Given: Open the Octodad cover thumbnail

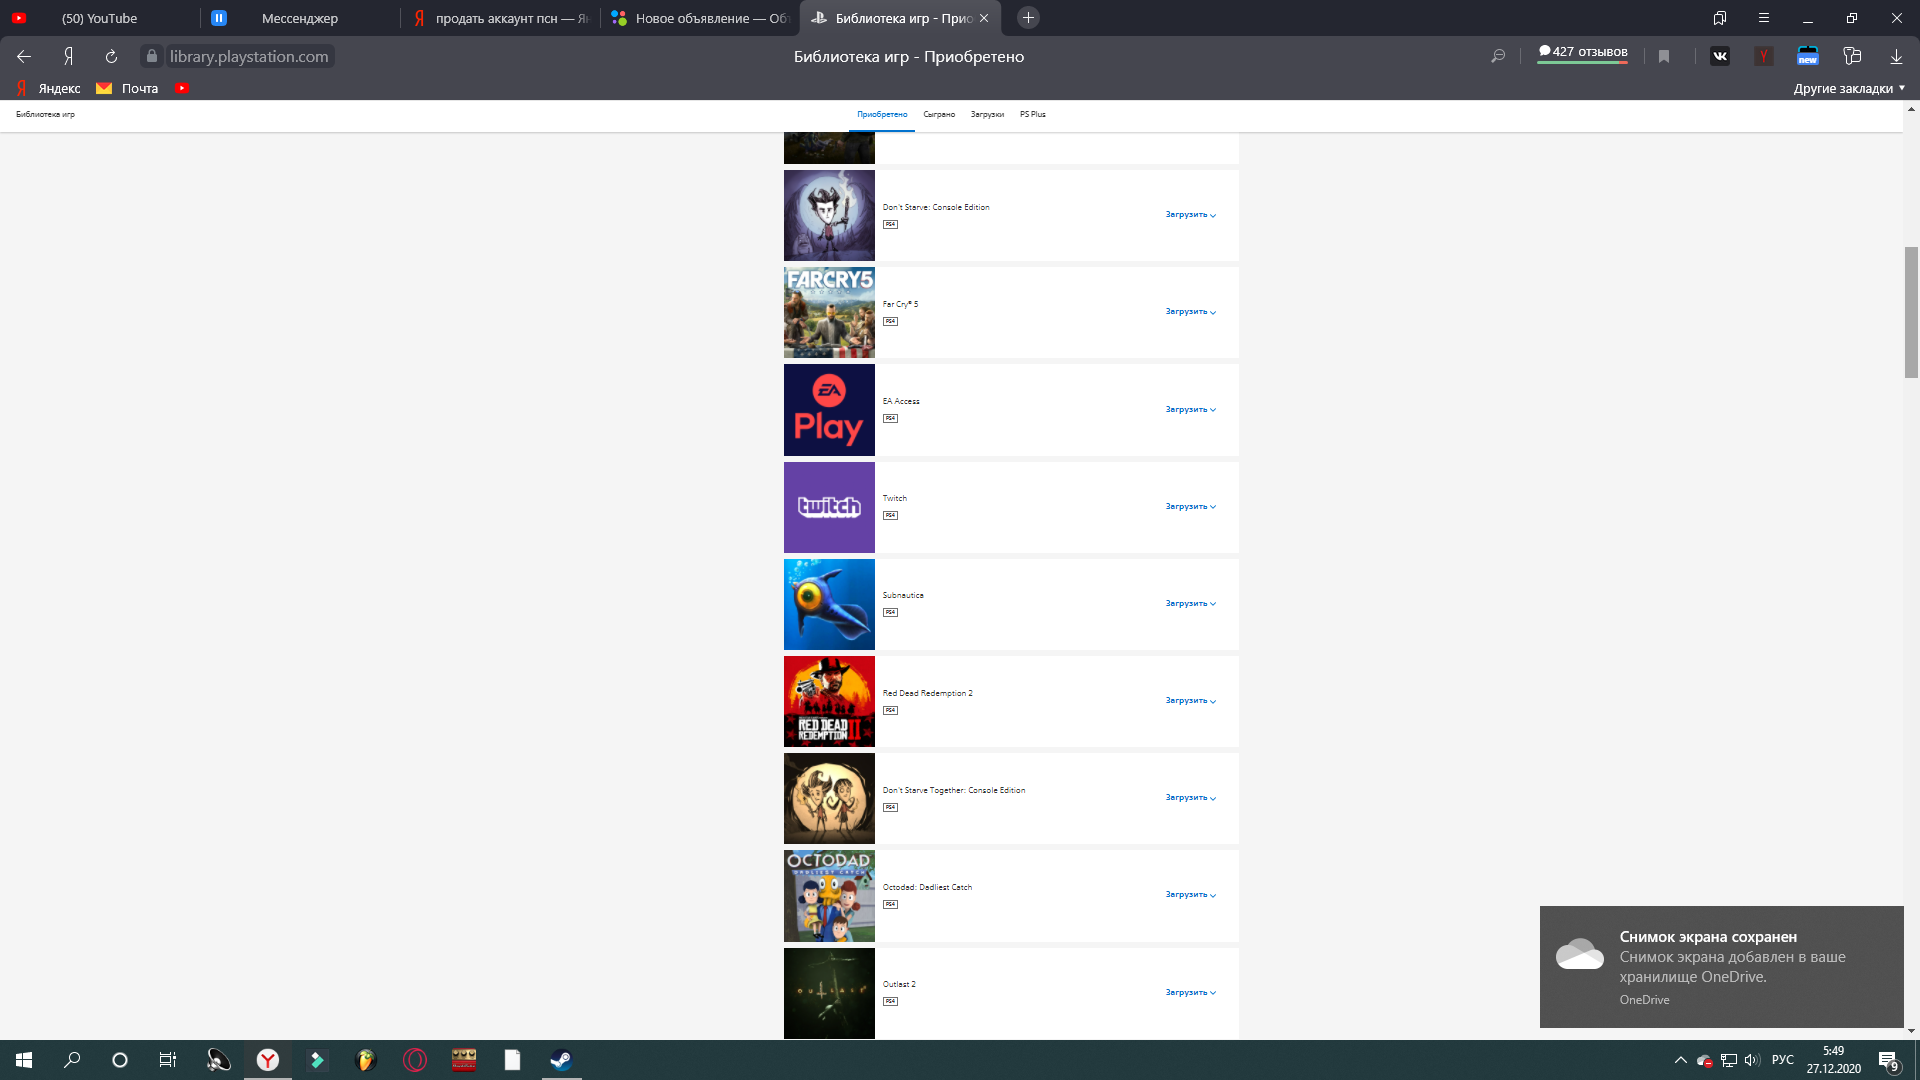Looking at the screenshot, I should (x=829, y=896).
